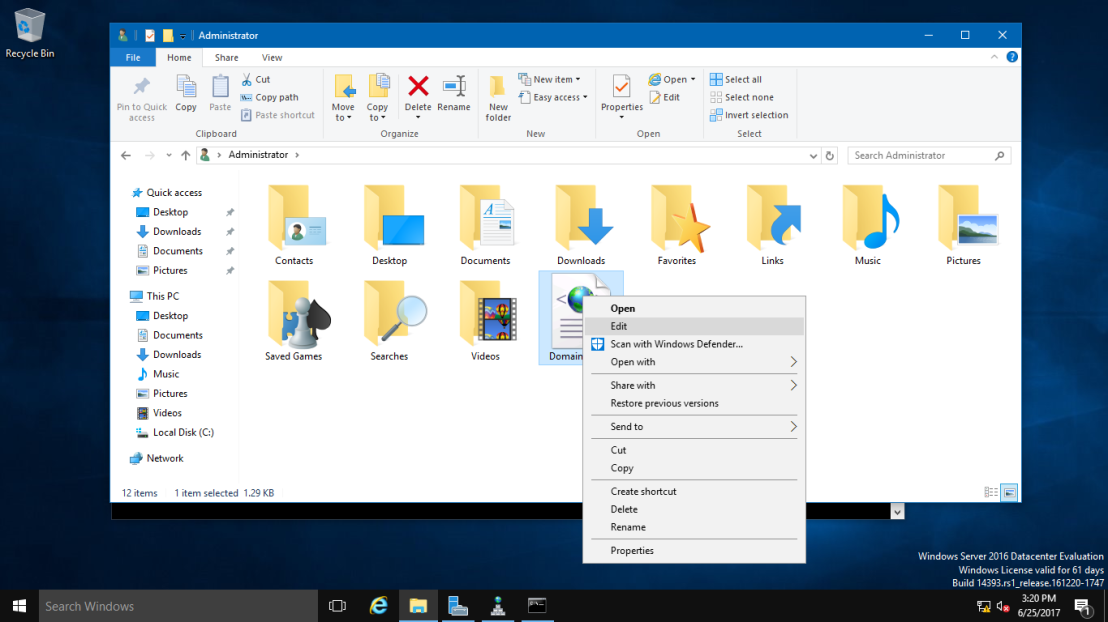
Task: Click the Back navigation arrow
Action: (126, 155)
